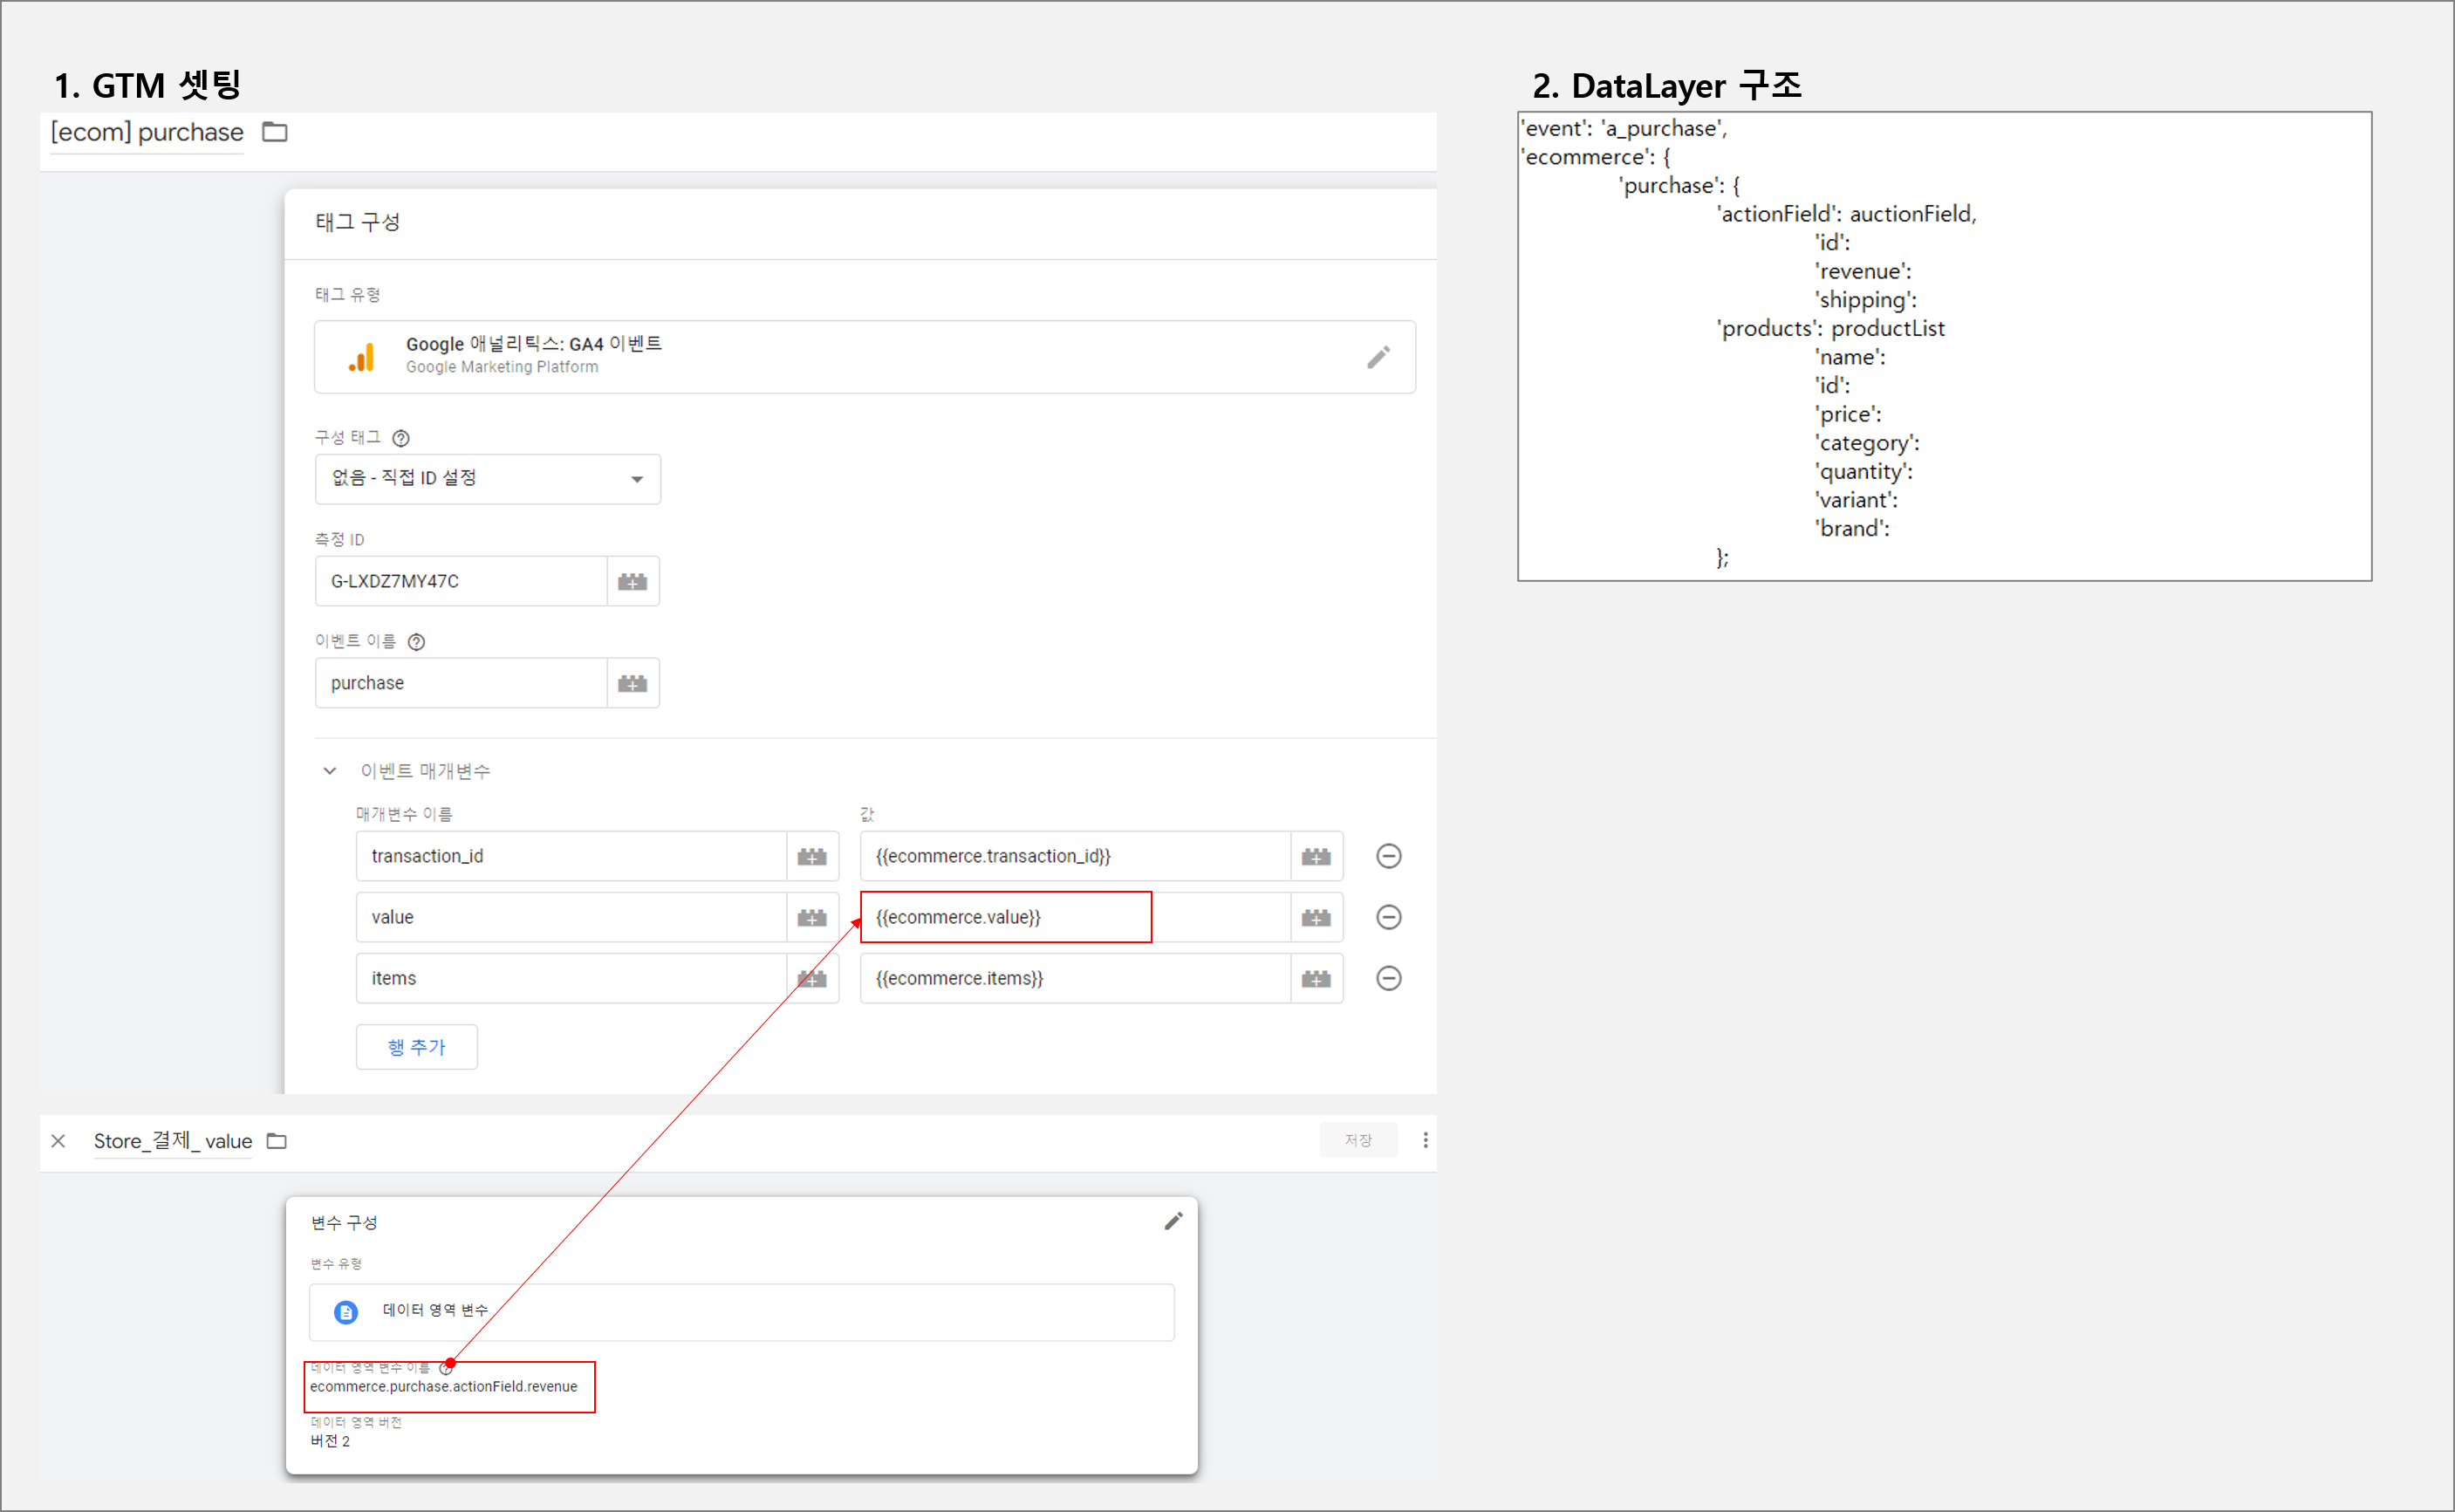Remove the value parameter row
The height and width of the screenshot is (1512, 2455).
click(x=1389, y=917)
